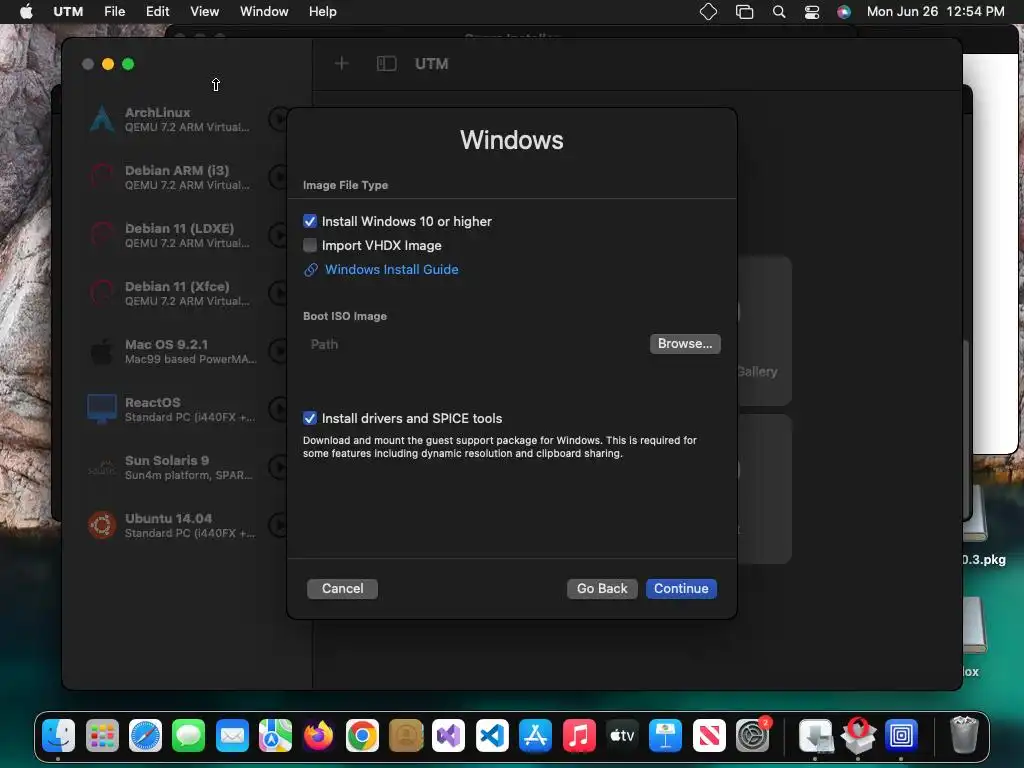This screenshot has height=768, width=1024.
Task: Open Contacts app in the dock
Action: 406,735
